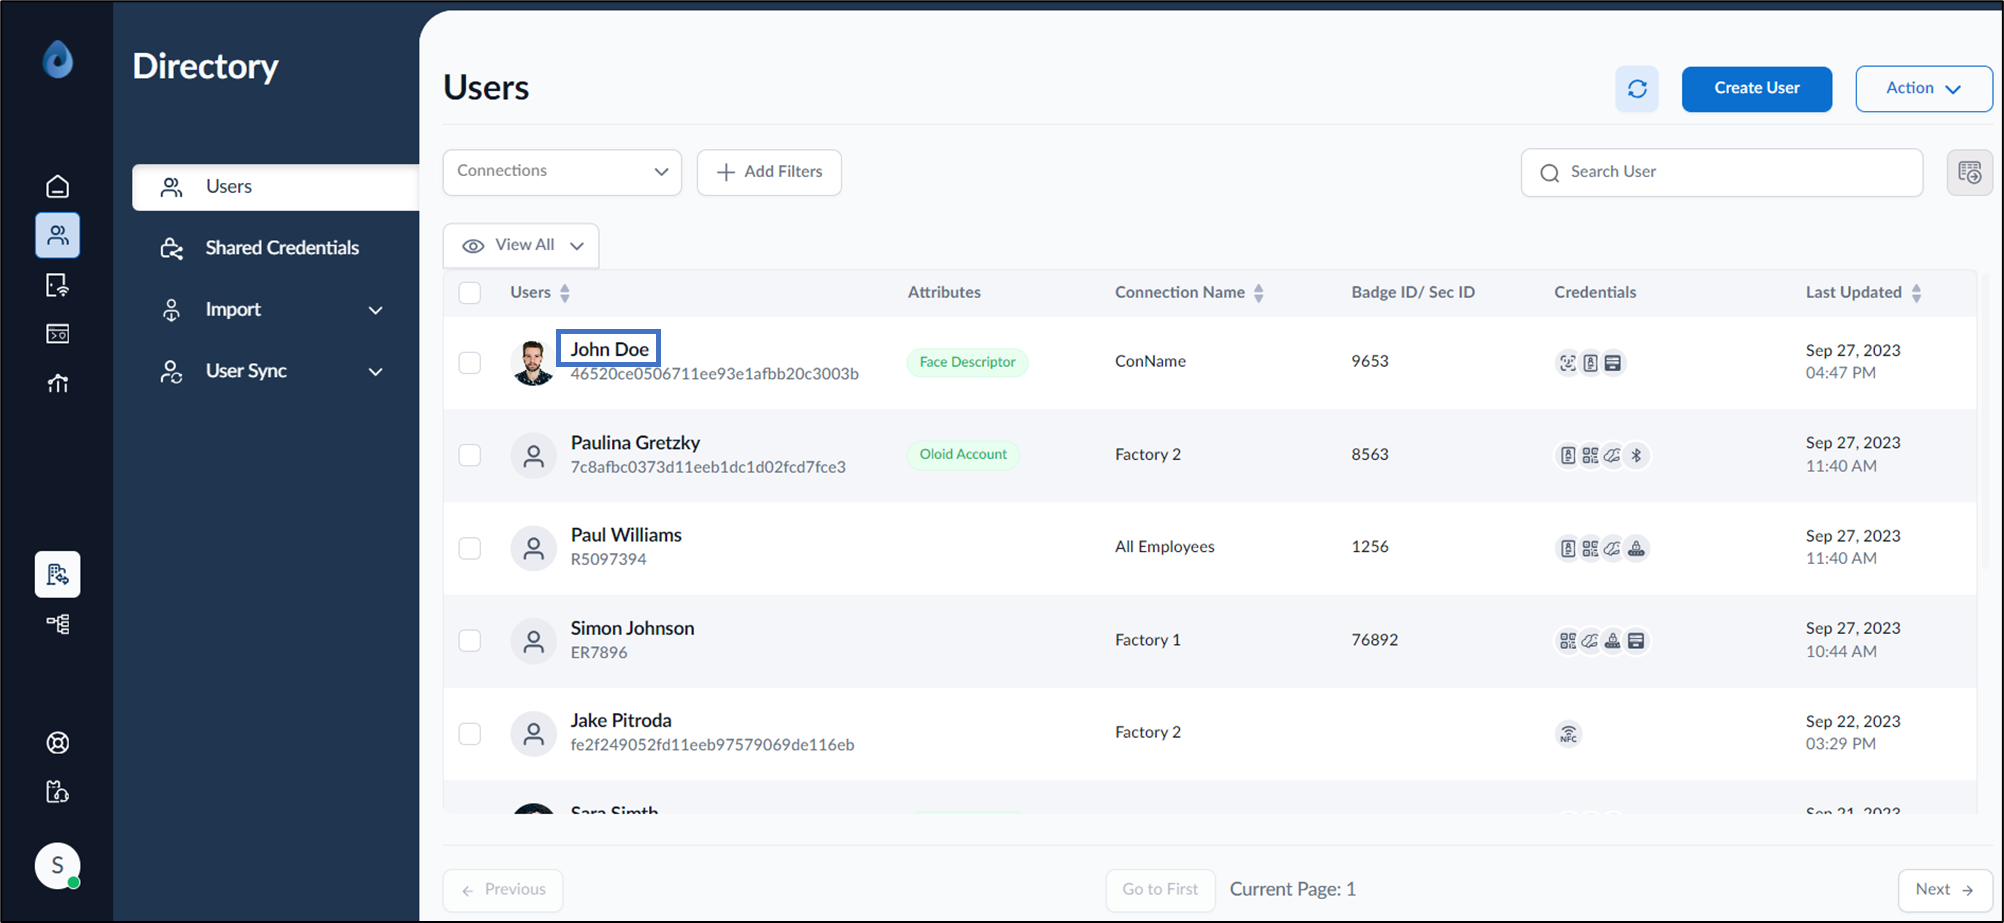
Task: Click the highlighted building icon in left rail
Action: click(58, 574)
